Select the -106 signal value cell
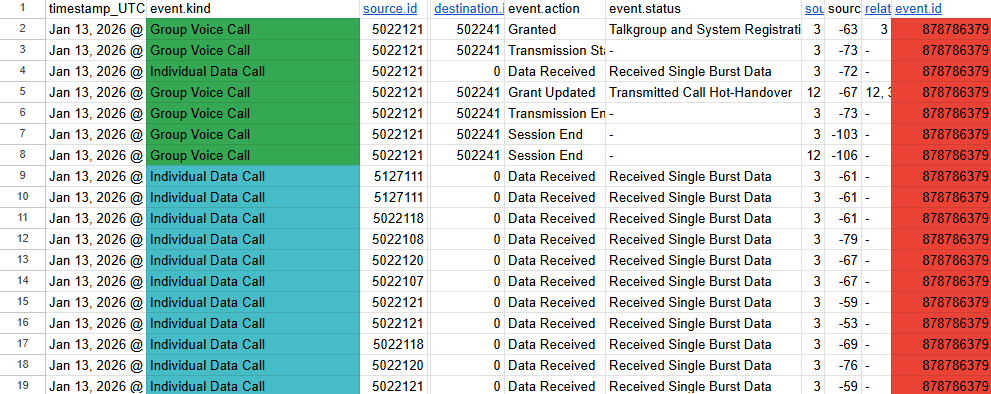This screenshot has width=991, height=394. pos(843,156)
